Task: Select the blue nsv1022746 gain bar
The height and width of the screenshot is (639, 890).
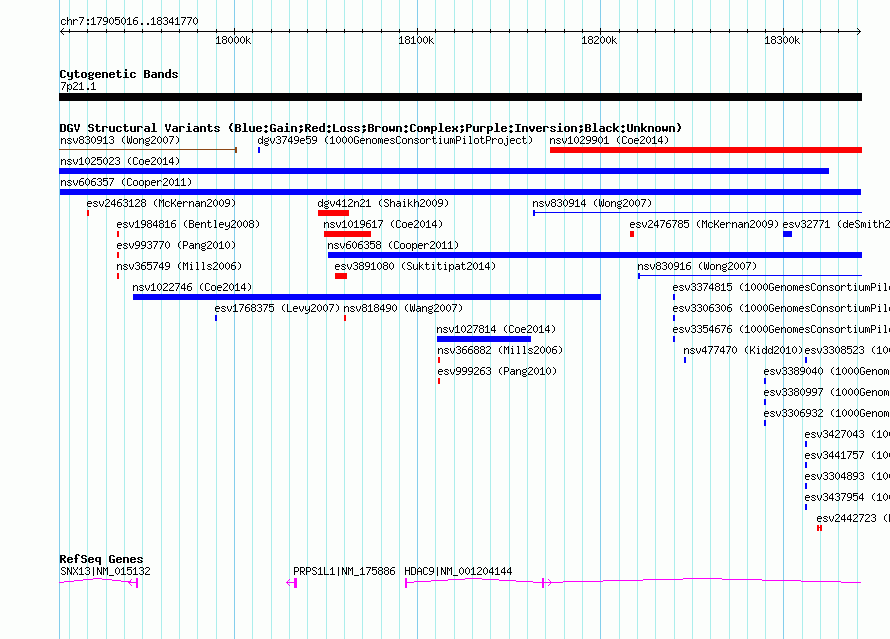Action: click(x=367, y=297)
